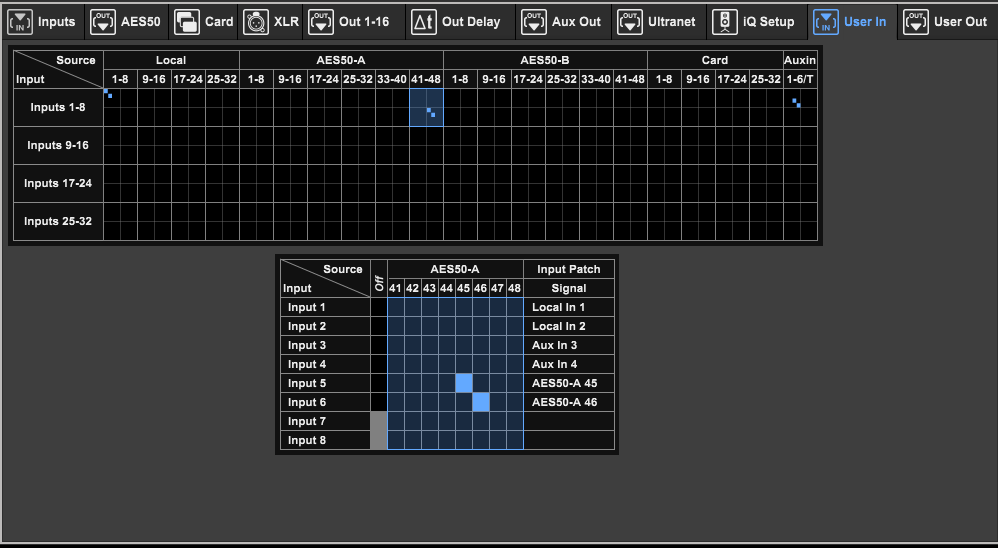
Task: Set Input 7 to Off
Action: (x=379, y=421)
